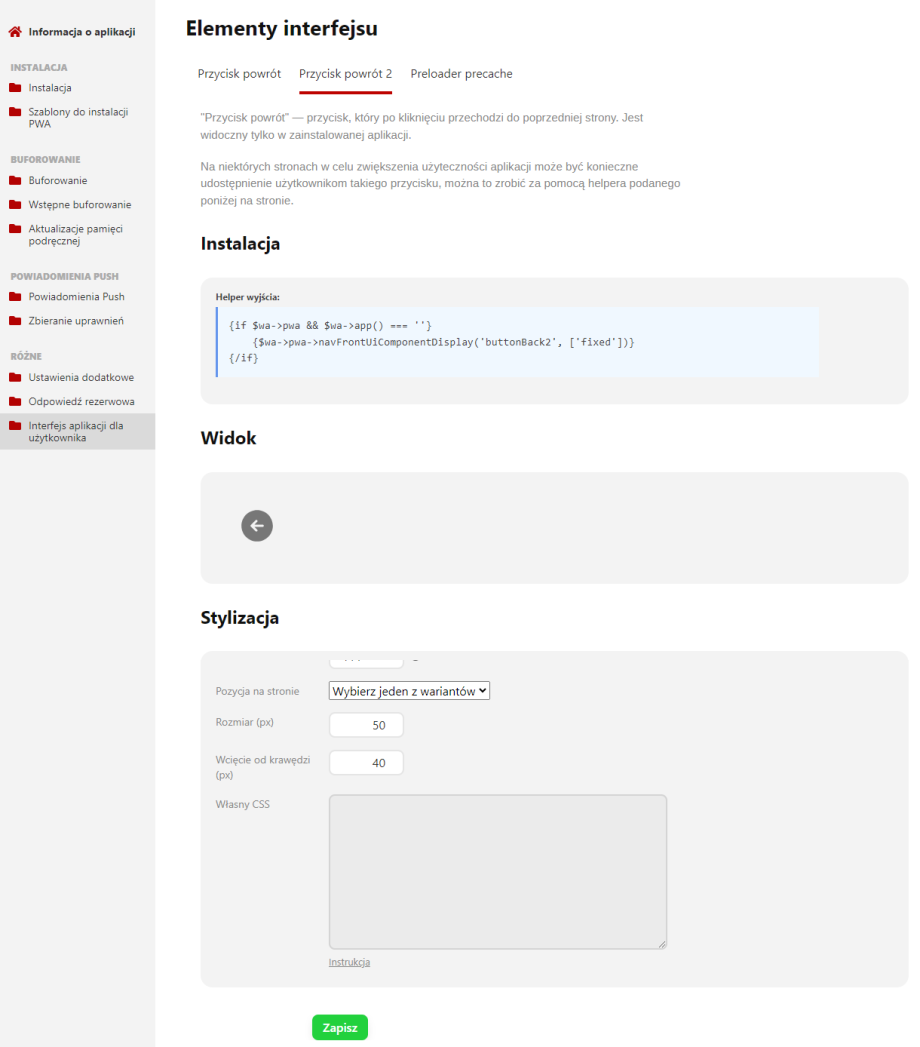The height and width of the screenshot is (1047, 920).
Task: Go to Aktualizacje pamięci podręcznej section
Action: tap(75, 235)
